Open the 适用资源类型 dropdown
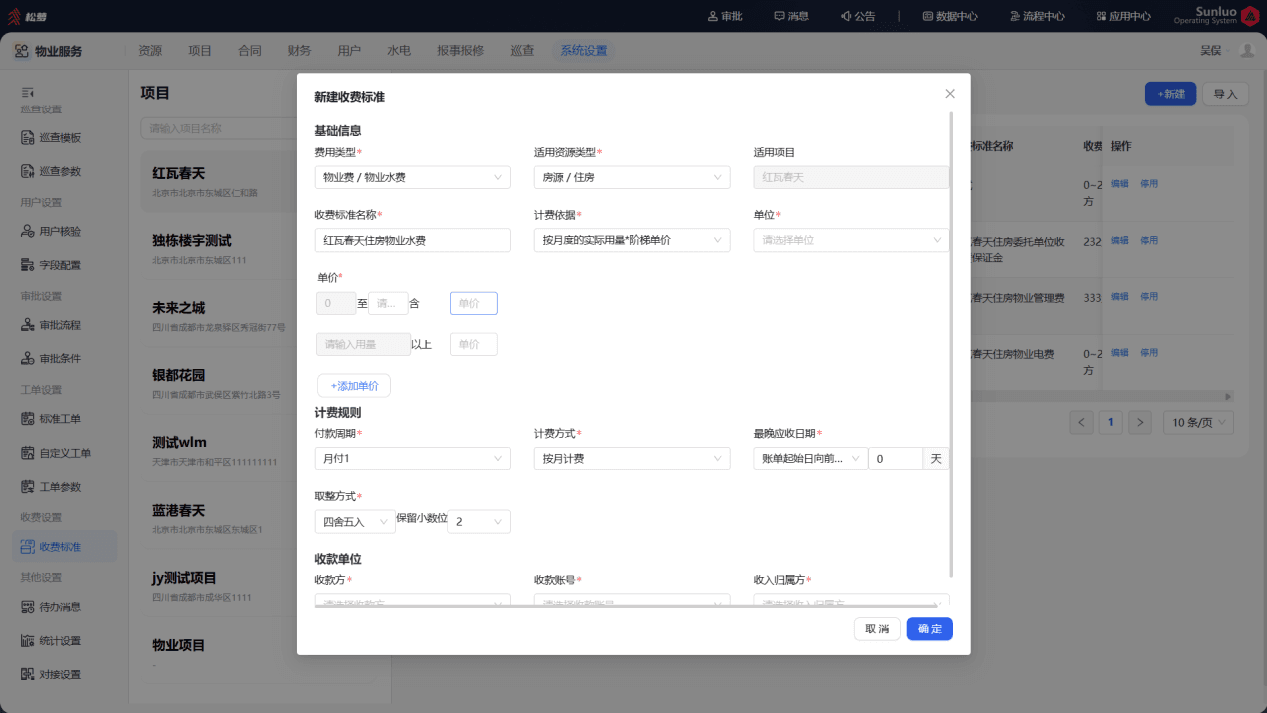 [x=632, y=177]
